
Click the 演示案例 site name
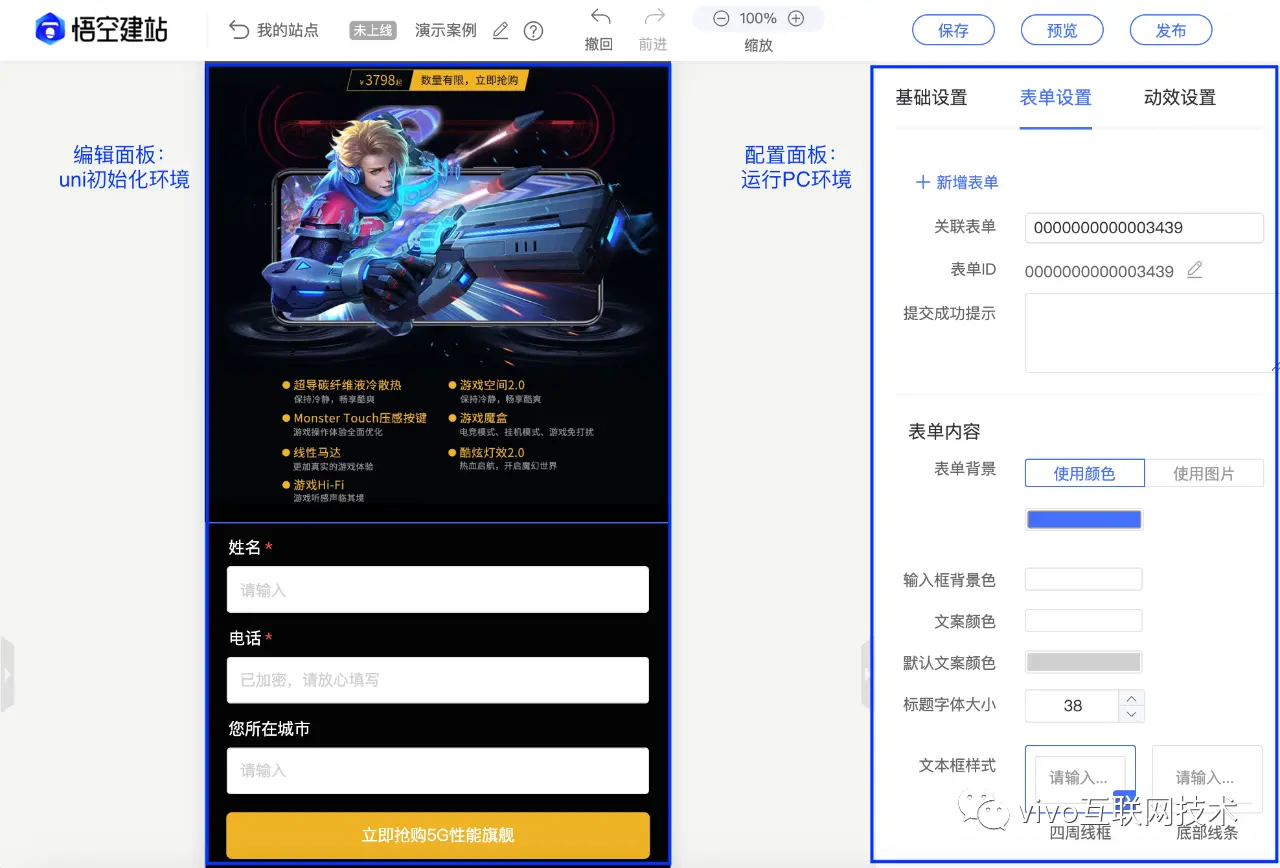coord(446,30)
